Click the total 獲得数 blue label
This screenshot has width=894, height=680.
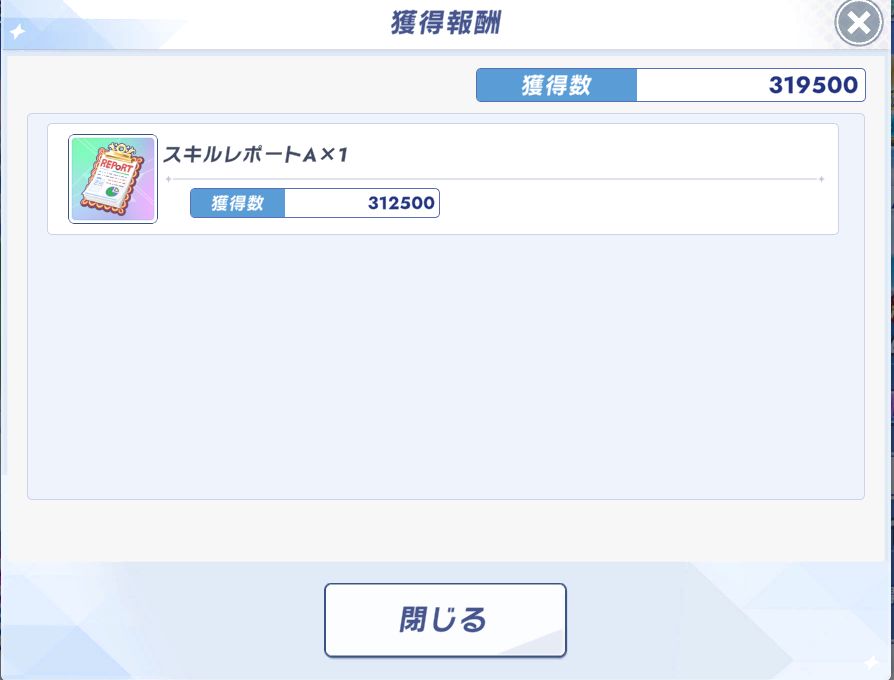tap(556, 85)
